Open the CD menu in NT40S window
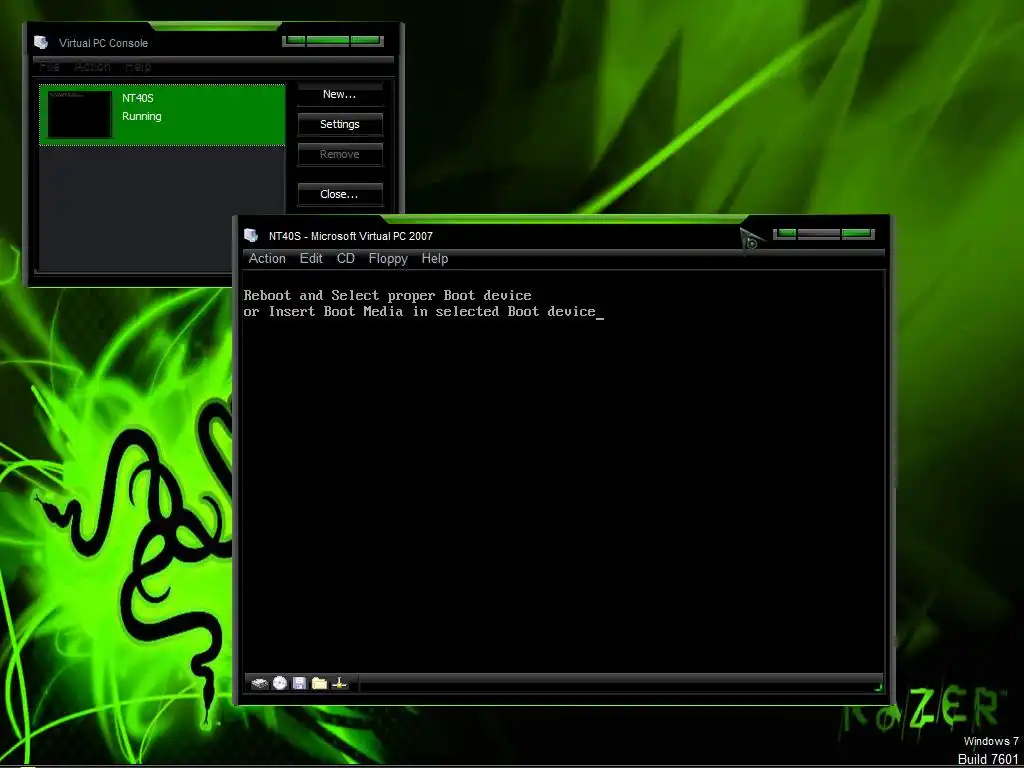 345,259
